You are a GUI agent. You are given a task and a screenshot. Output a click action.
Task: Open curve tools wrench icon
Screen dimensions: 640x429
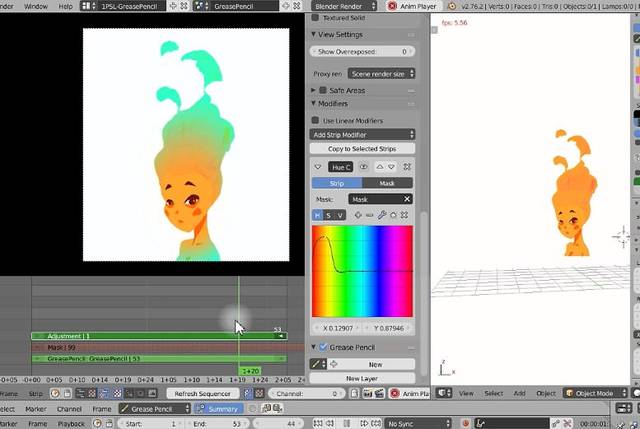click(x=382, y=215)
